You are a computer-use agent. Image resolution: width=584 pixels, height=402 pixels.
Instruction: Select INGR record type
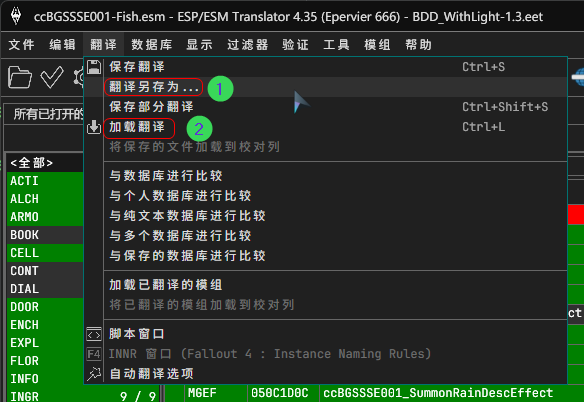point(84,395)
